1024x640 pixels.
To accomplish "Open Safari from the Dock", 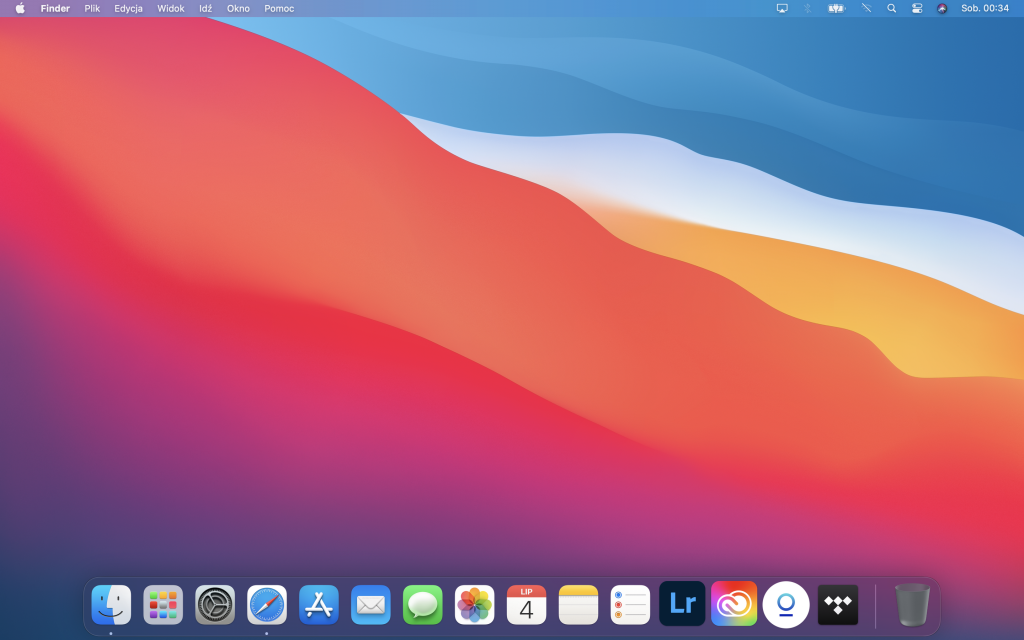I will point(266,605).
